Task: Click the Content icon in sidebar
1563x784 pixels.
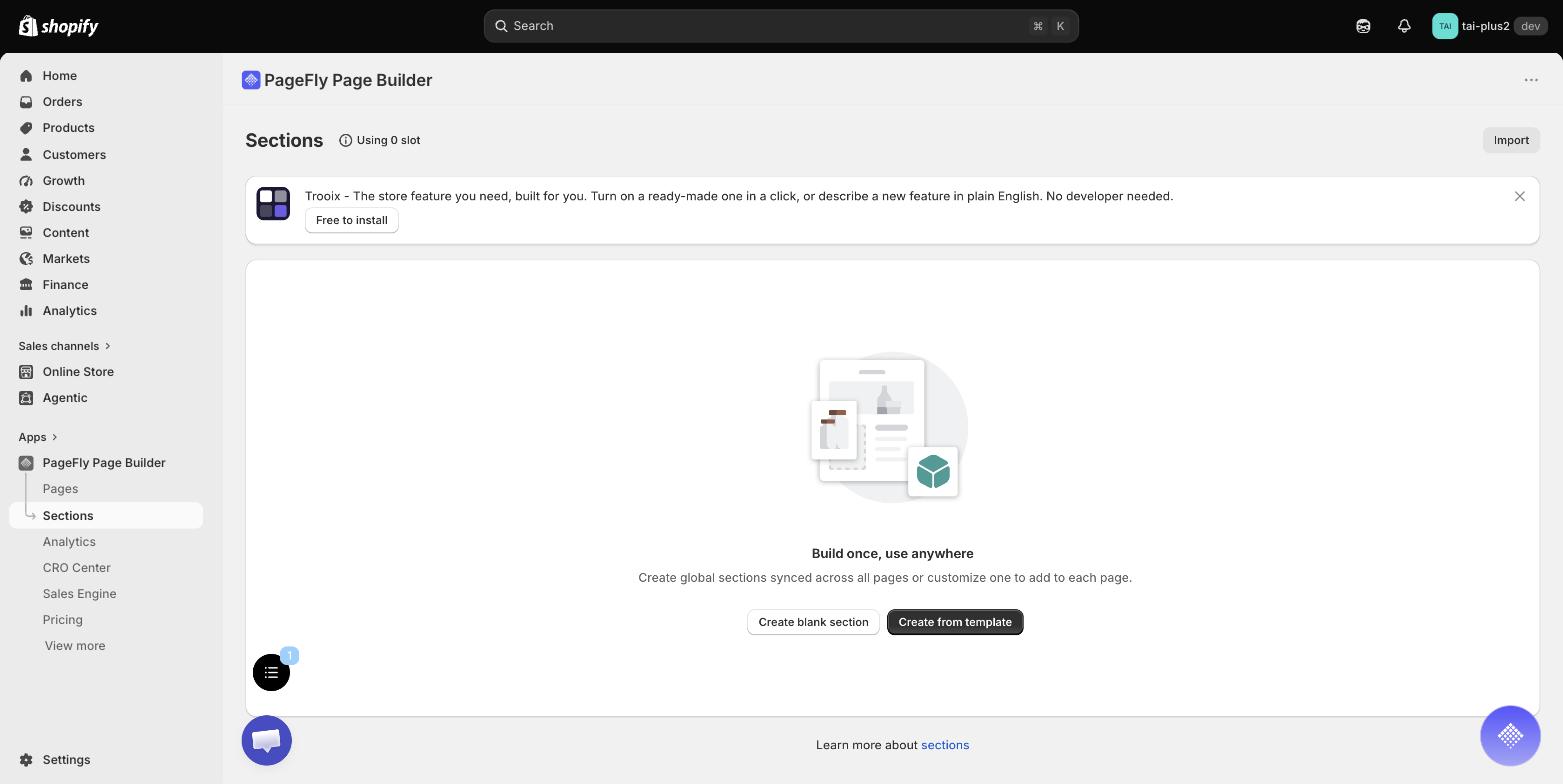Action: click(26, 233)
